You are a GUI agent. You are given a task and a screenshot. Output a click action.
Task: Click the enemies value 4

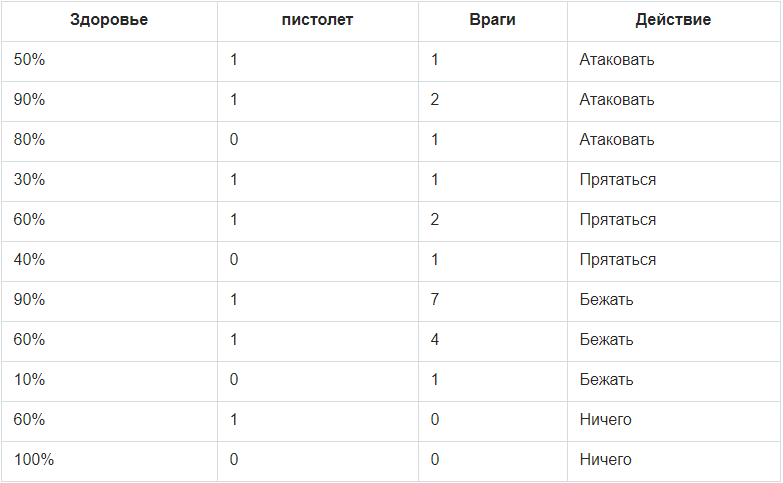click(435, 339)
